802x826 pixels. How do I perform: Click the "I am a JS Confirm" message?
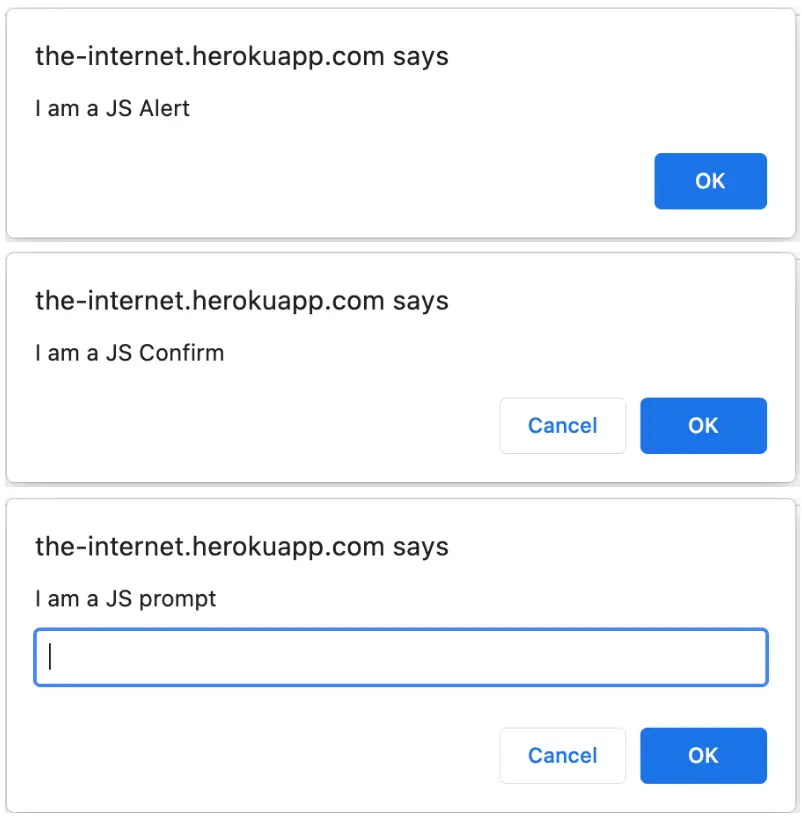pos(129,353)
